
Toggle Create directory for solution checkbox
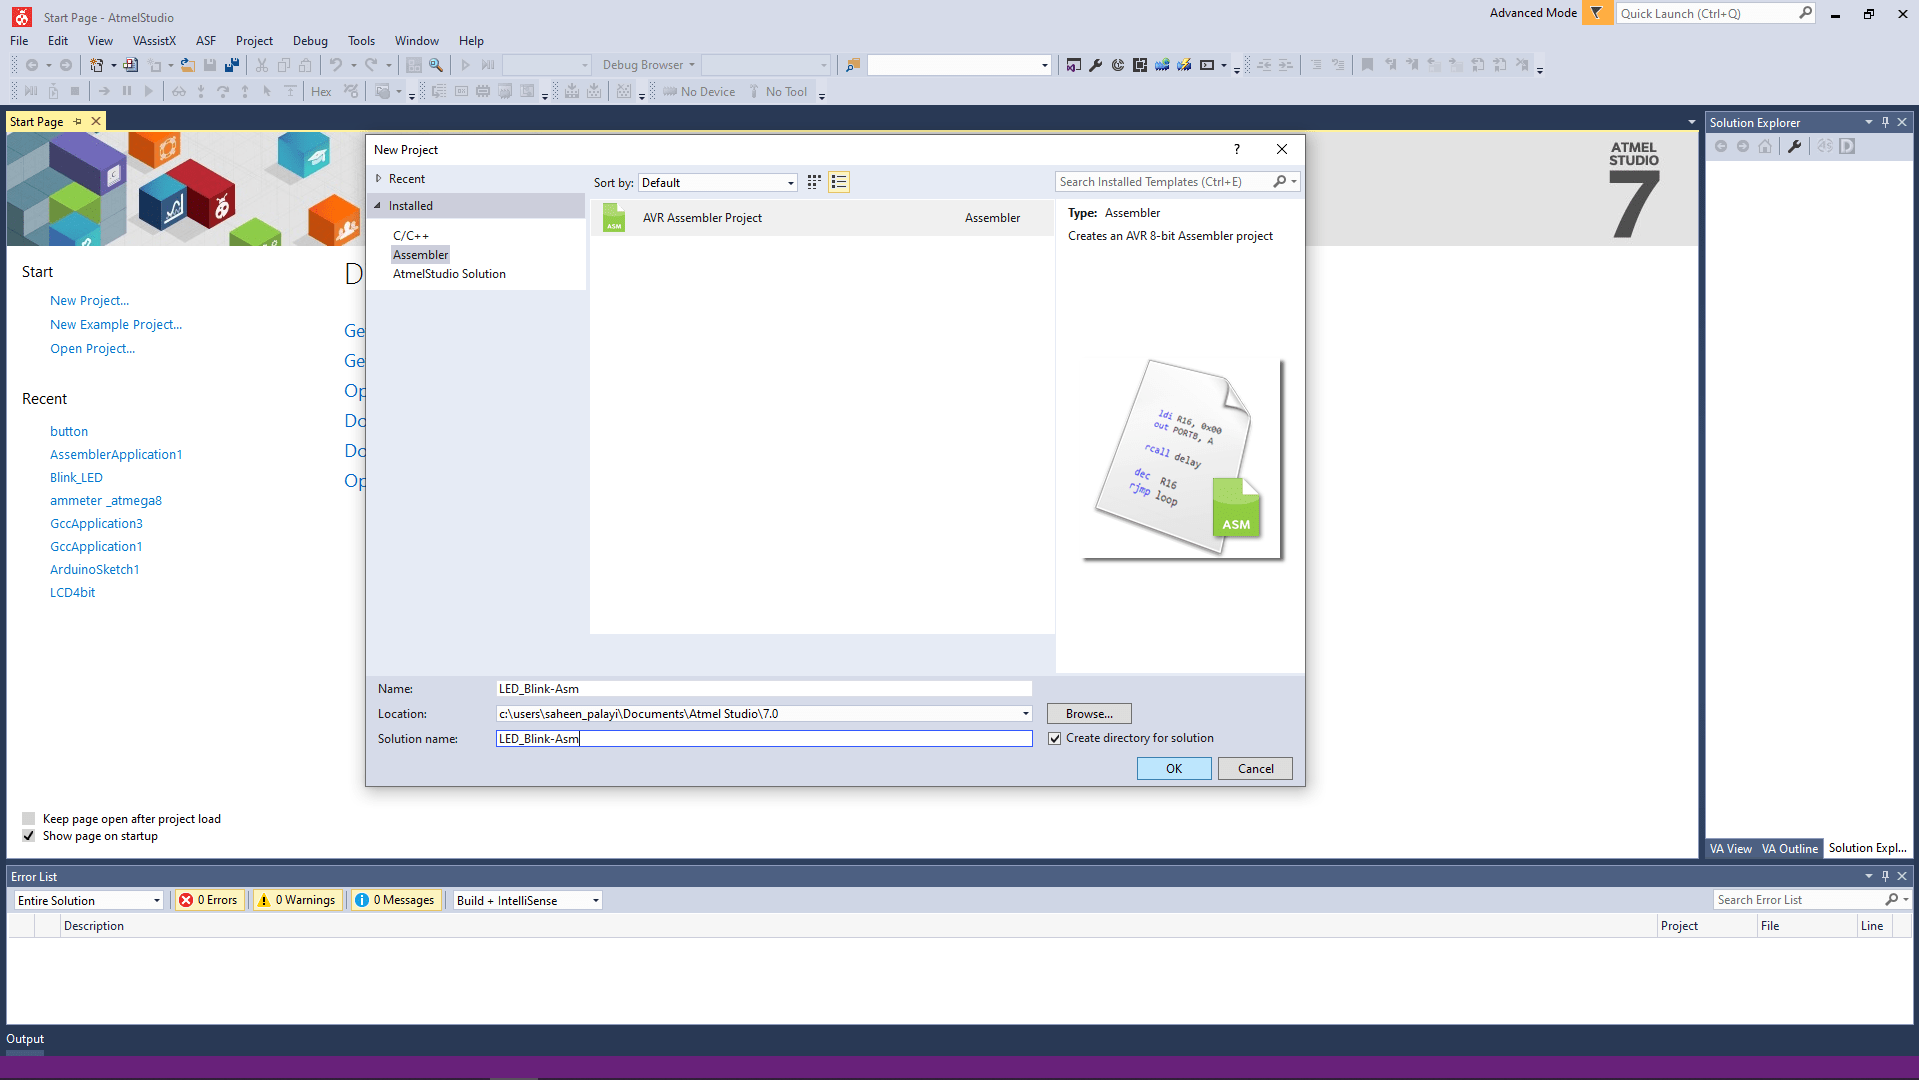point(1054,738)
